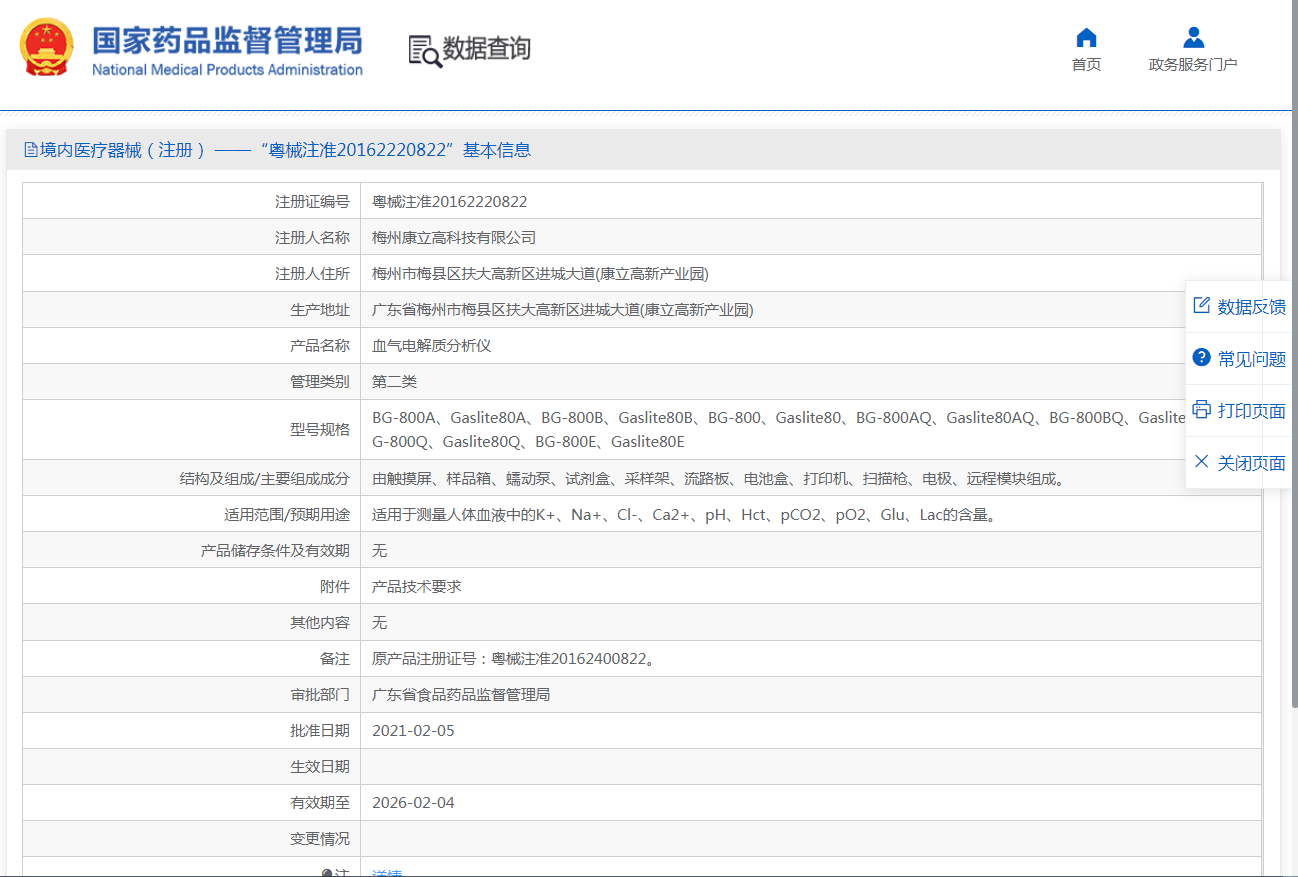Click the 变更情况 row label
Image resolution: width=1298 pixels, height=877 pixels.
click(320, 839)
